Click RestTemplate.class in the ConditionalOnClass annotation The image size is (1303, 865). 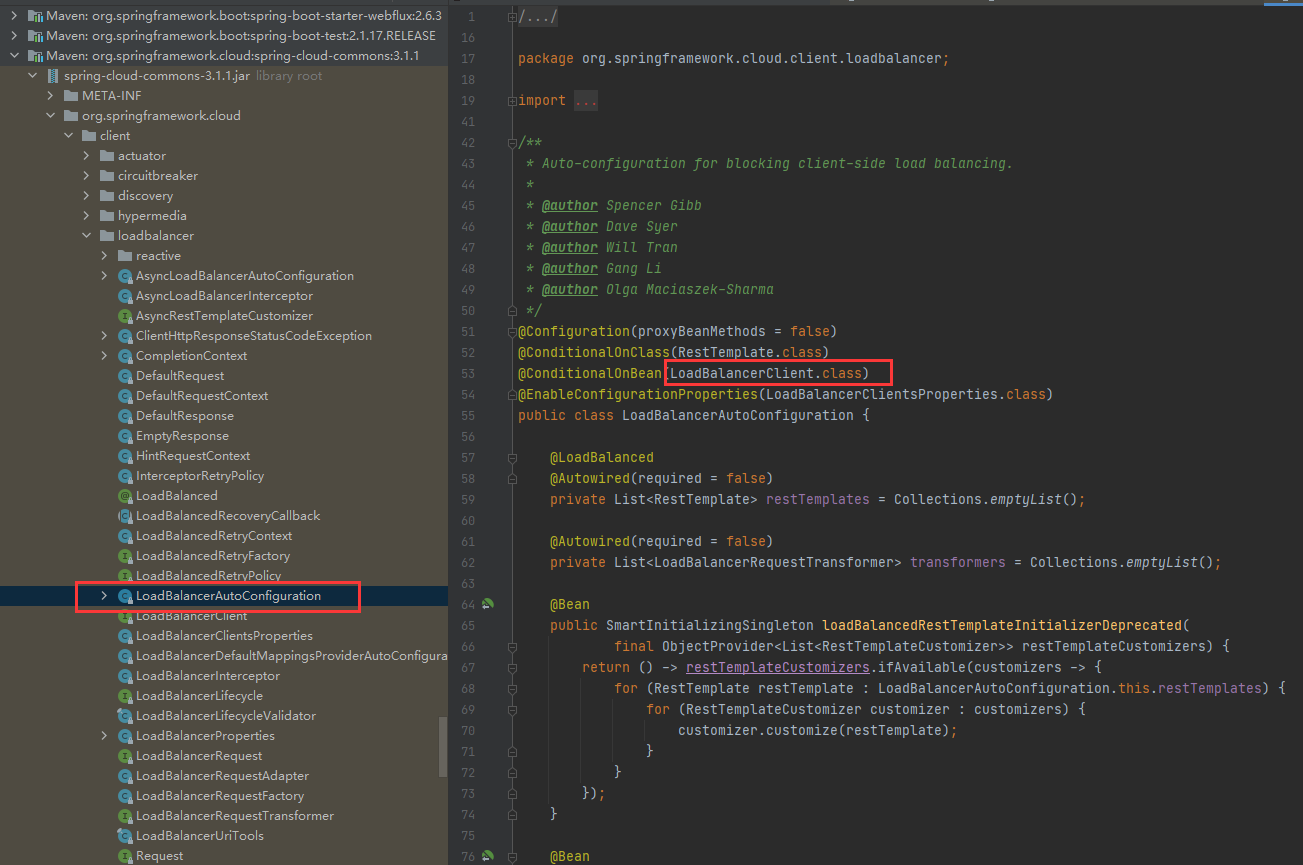tap(750, 352)
